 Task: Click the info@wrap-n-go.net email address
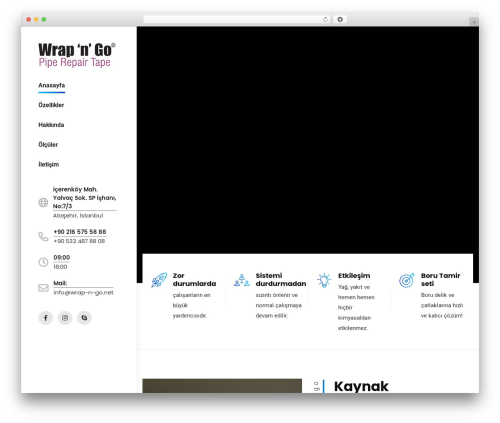coord(83,293)
